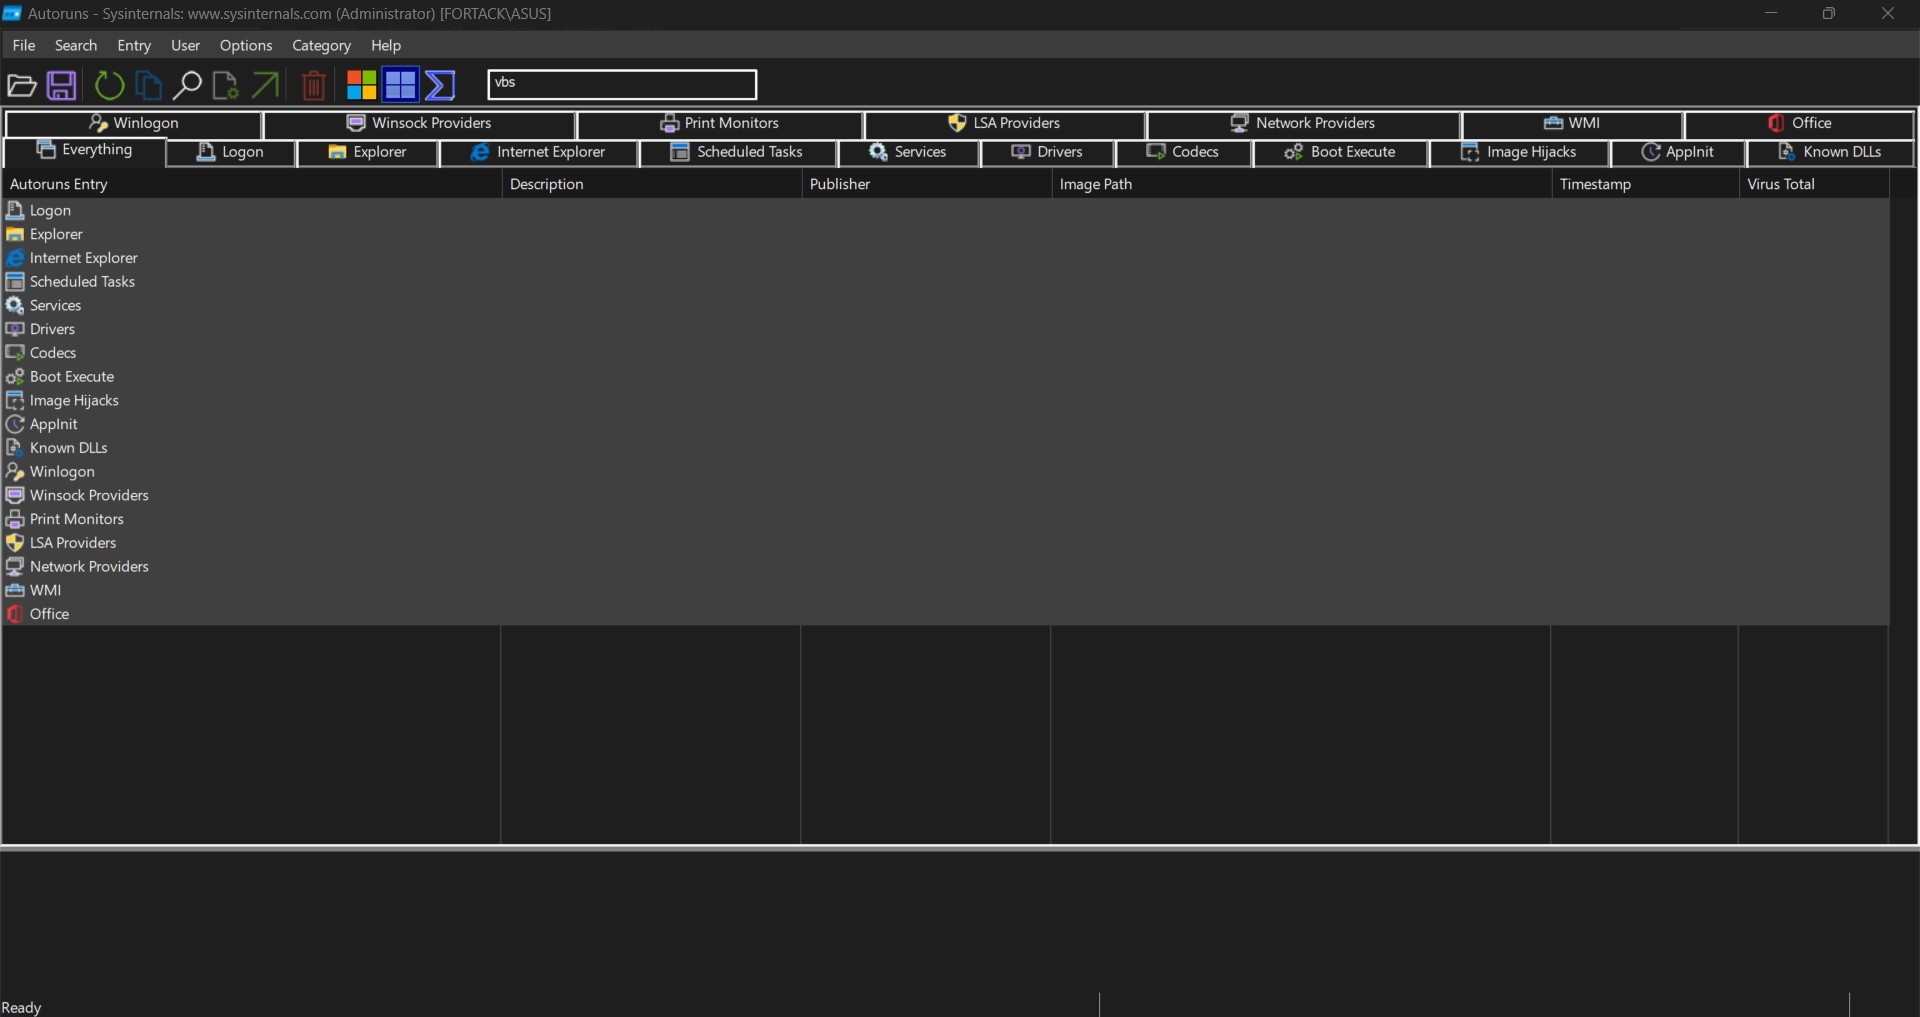Click the quick filter box containing vbs
The width and height of the screenshot is (1920, 1017).
tap(622, 84)
